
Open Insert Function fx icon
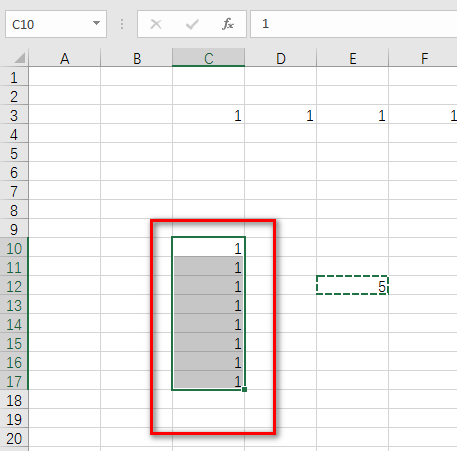[x=228, y=24]
